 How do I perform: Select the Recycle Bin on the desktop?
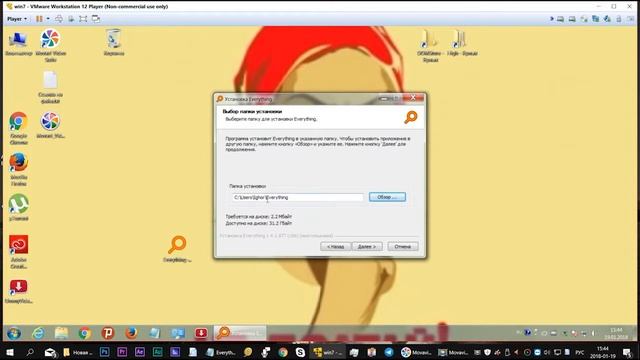tap(113, 42)
